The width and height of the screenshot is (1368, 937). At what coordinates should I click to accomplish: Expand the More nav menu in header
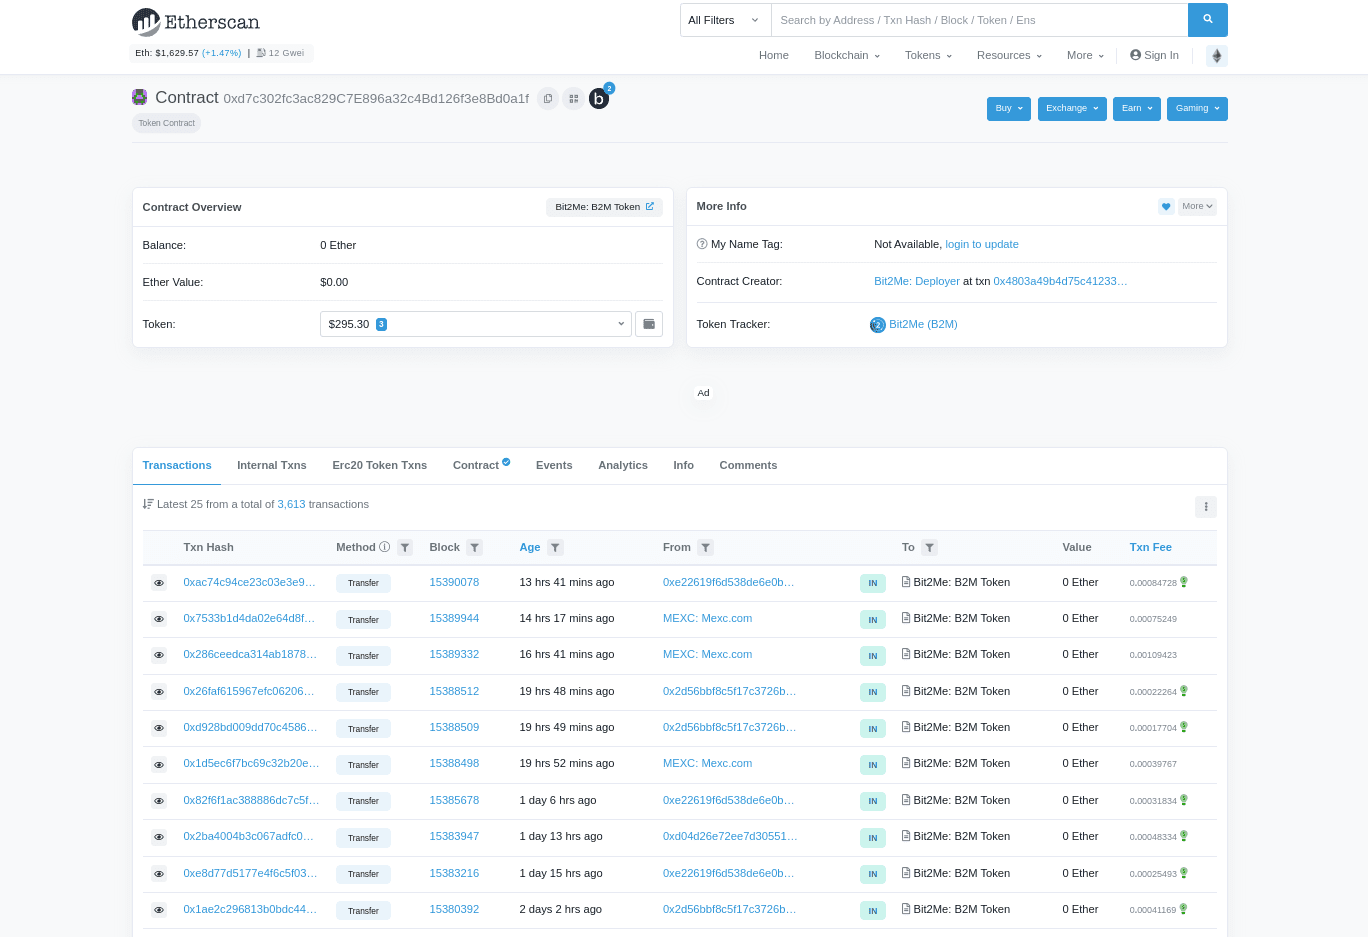coord(1085,56)
